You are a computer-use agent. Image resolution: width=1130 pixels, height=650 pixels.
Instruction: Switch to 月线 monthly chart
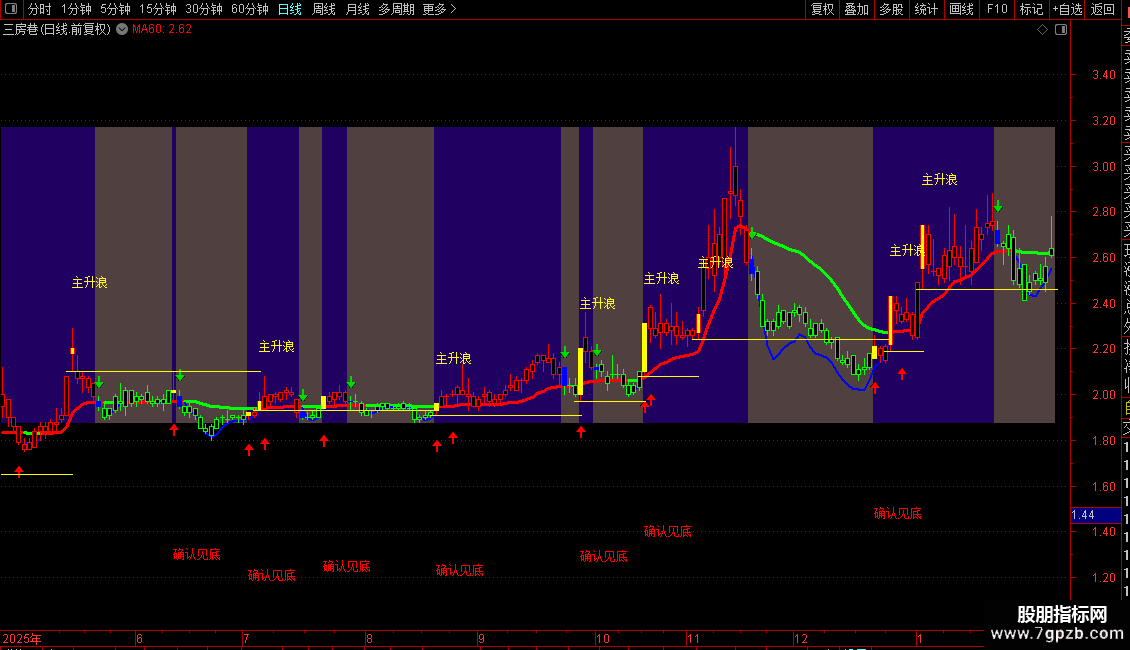(357, 9)
